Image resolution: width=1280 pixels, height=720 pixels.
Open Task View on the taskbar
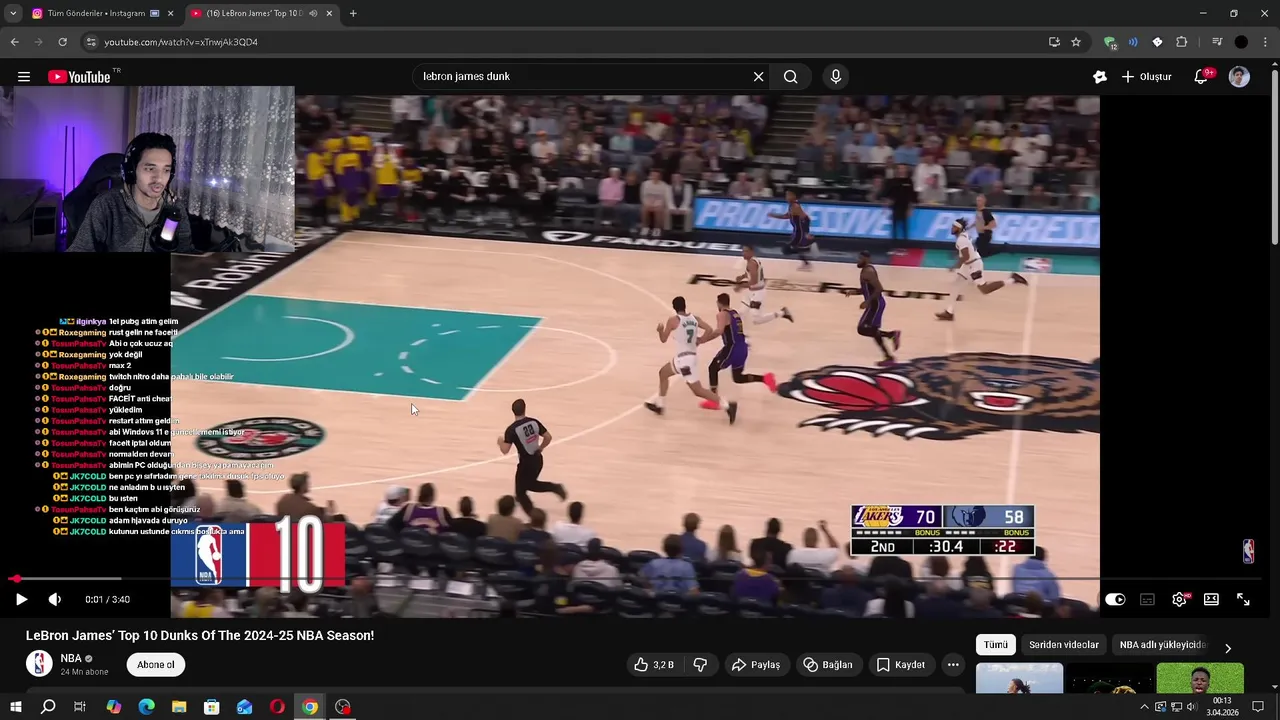click(x=79, y=707)
